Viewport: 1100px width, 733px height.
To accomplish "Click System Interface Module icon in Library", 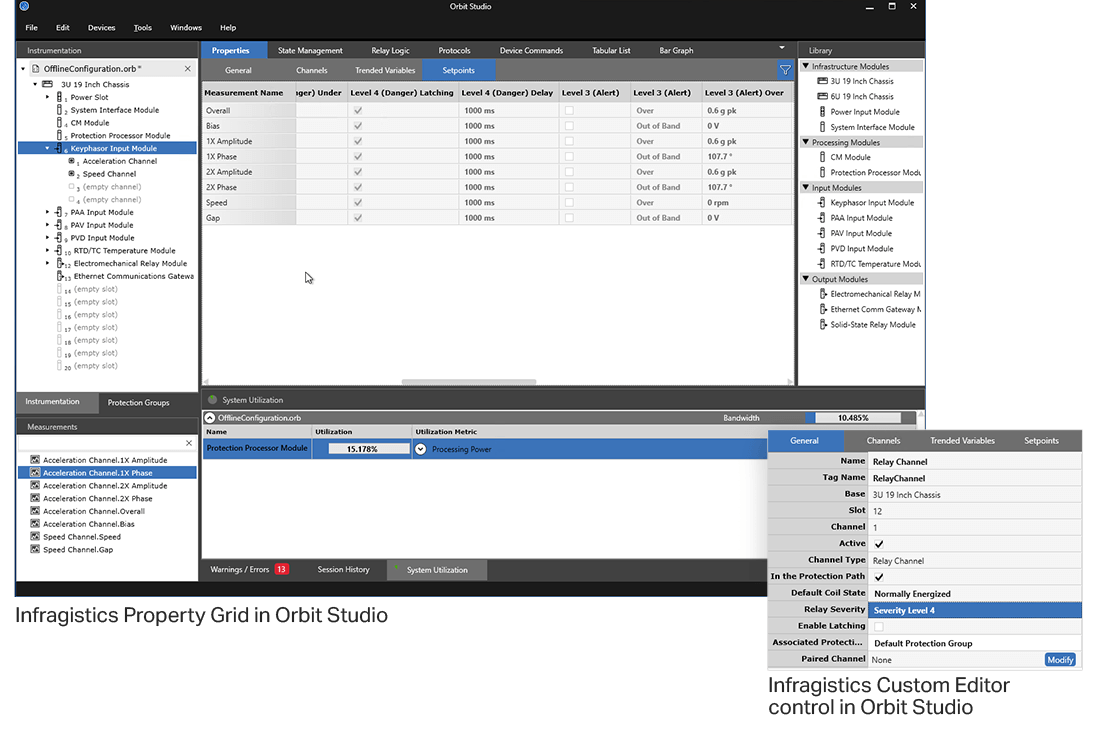I will pyautogui.click(x=822, y=127).
